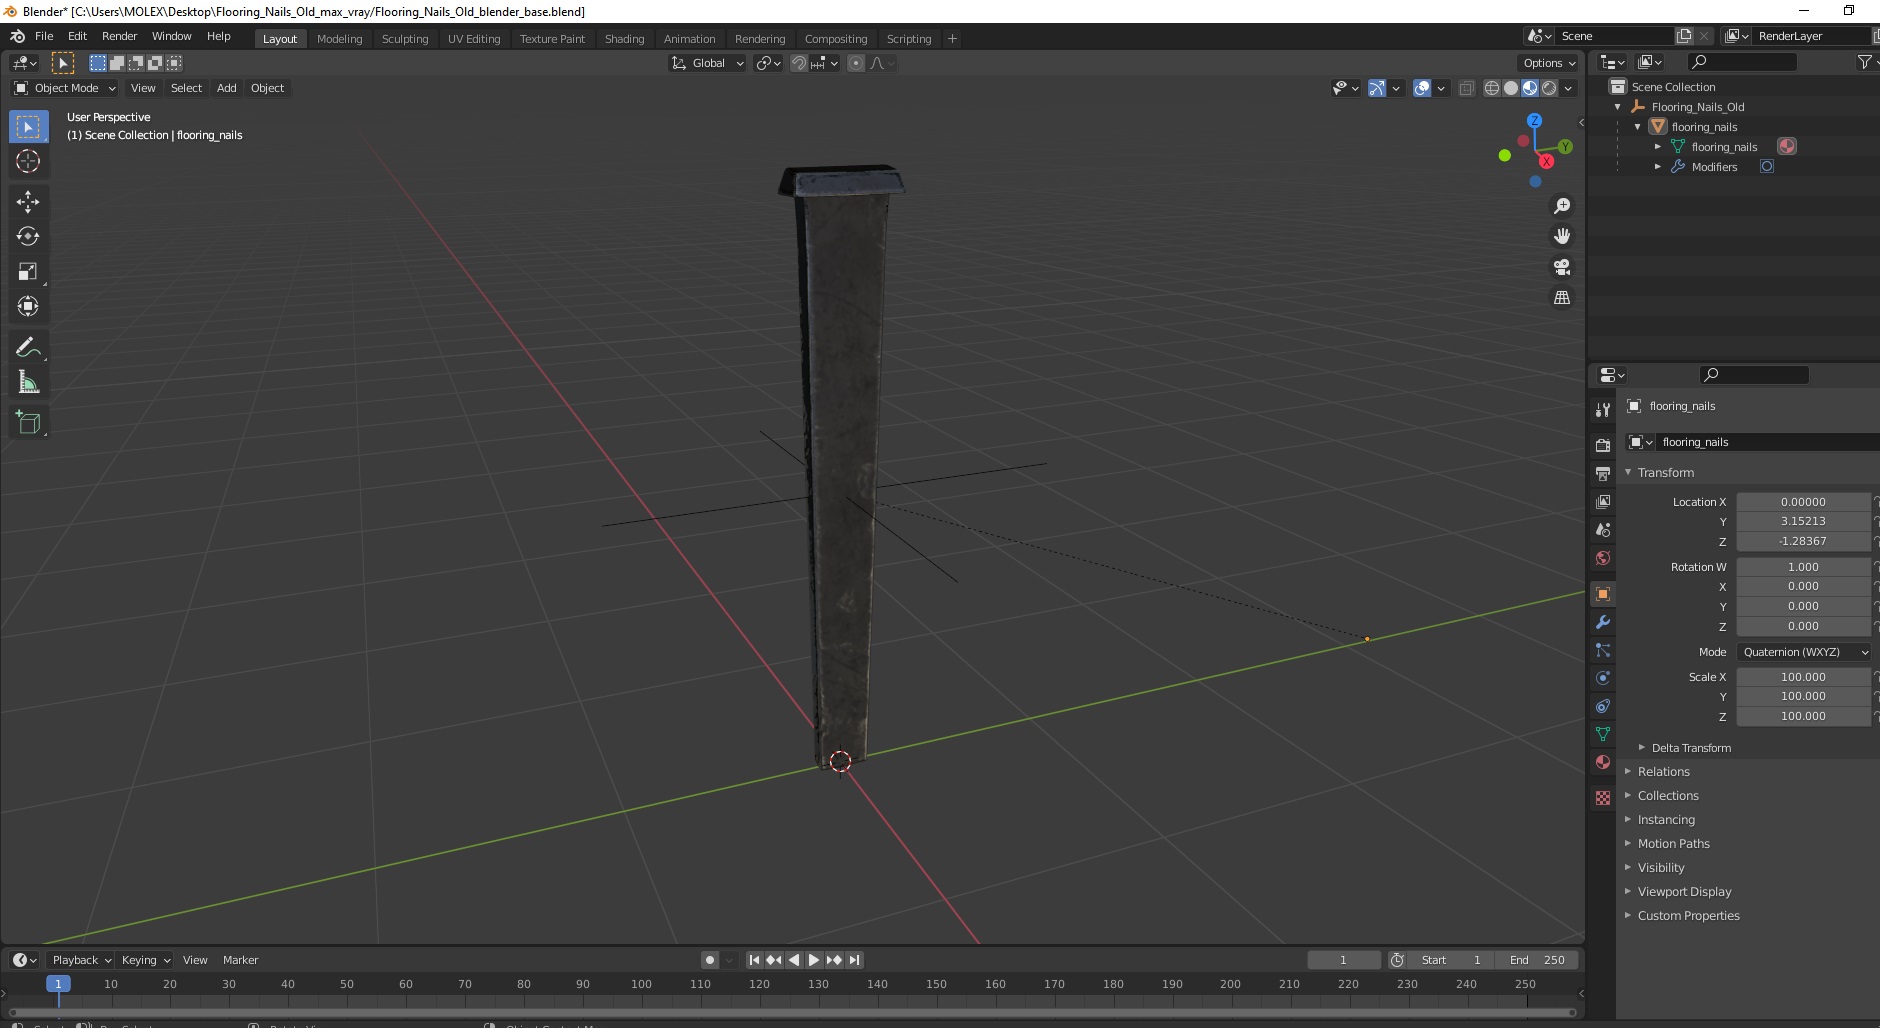Open the Tool properties tab

[x=1603, y=410]
